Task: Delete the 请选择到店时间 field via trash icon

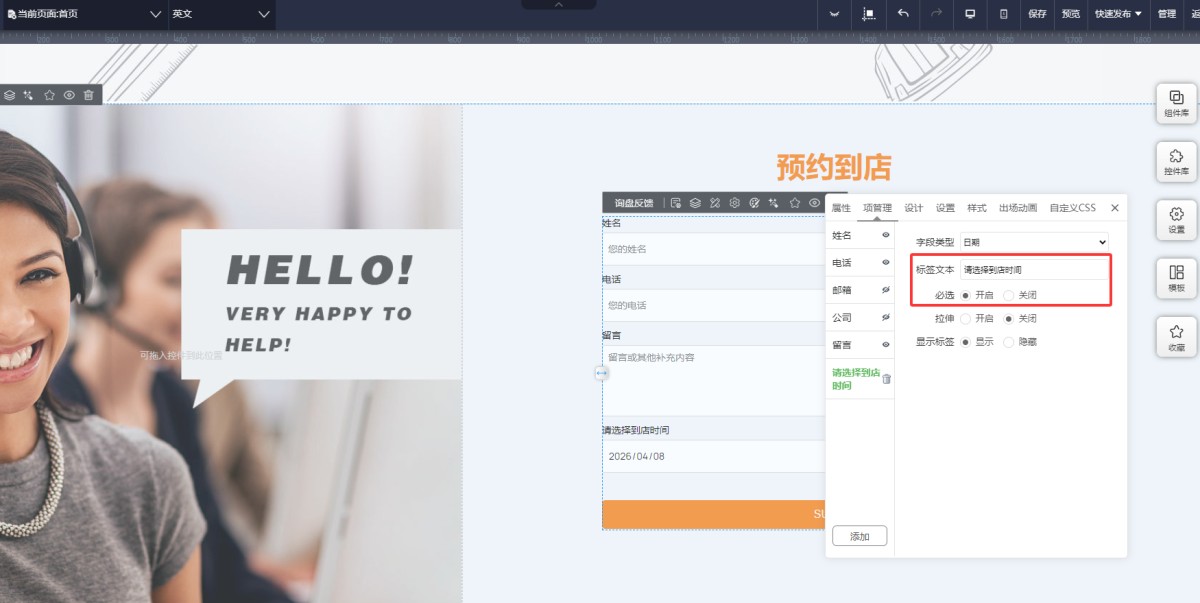Action: point(886,379)
